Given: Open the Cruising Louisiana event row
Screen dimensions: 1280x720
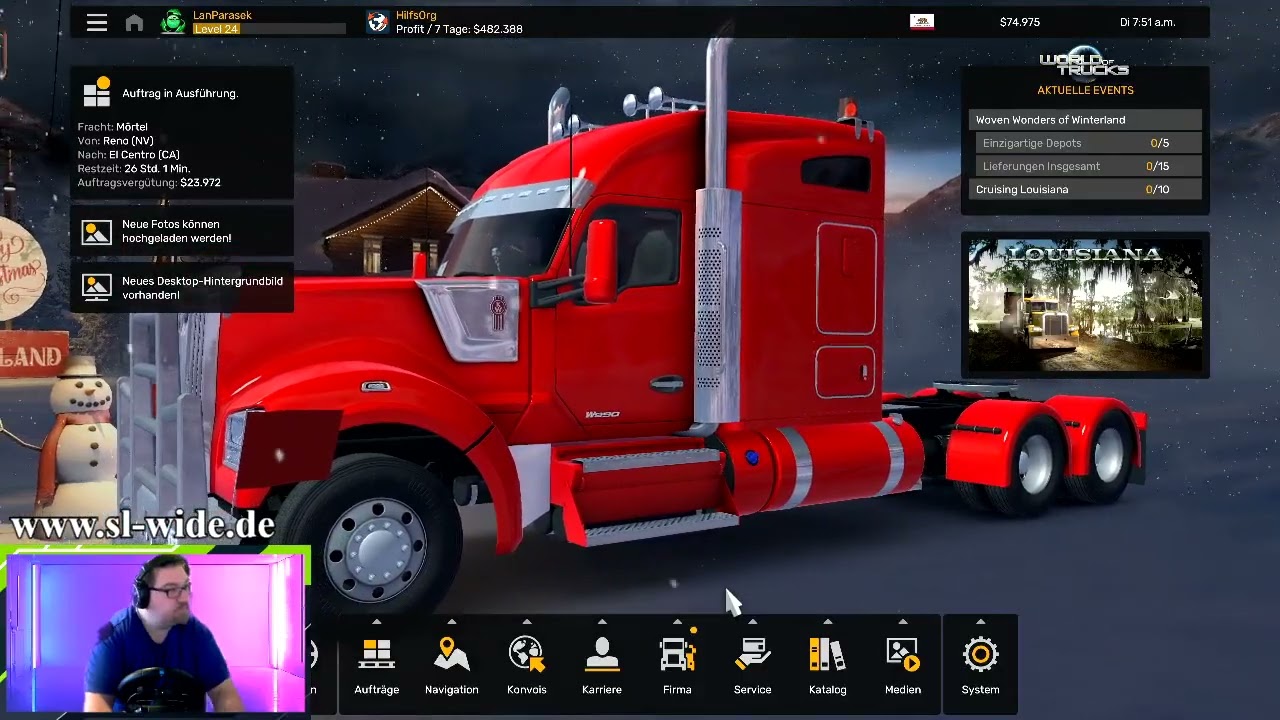Looking at the screenshot, I should tap(1085, 190).
